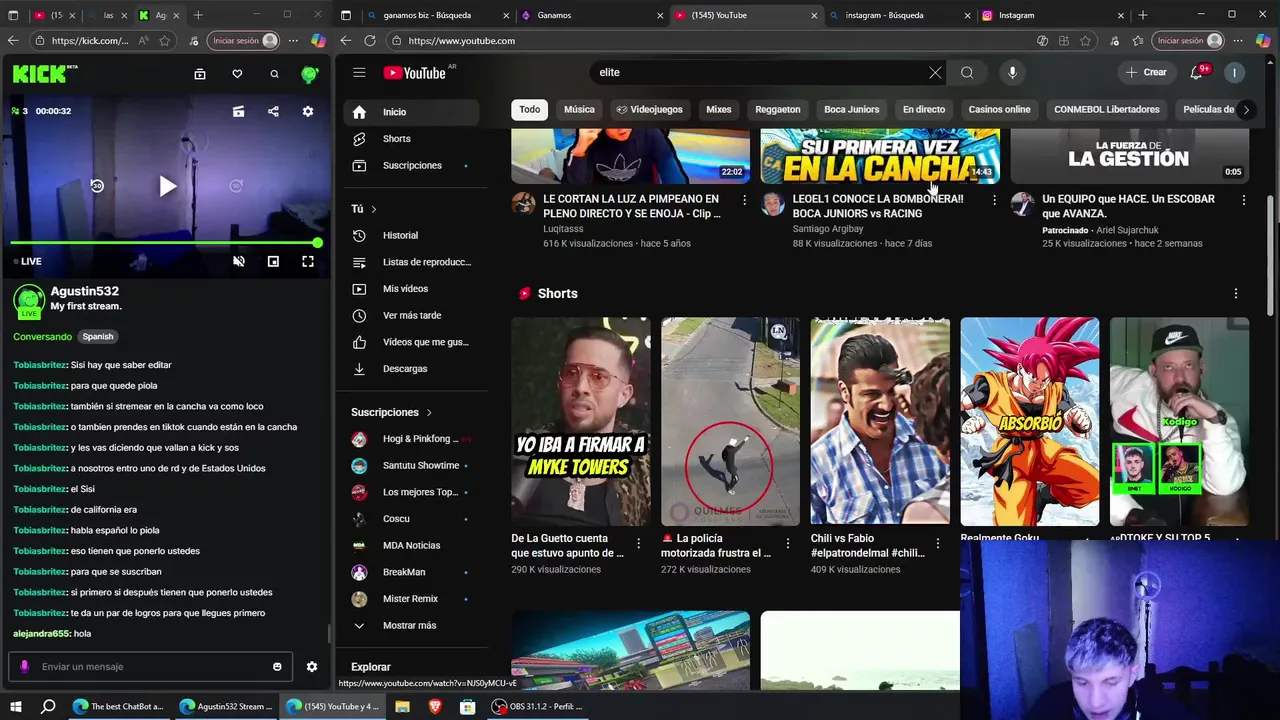Open Santiago Argibay channel link

click(828, 229)
